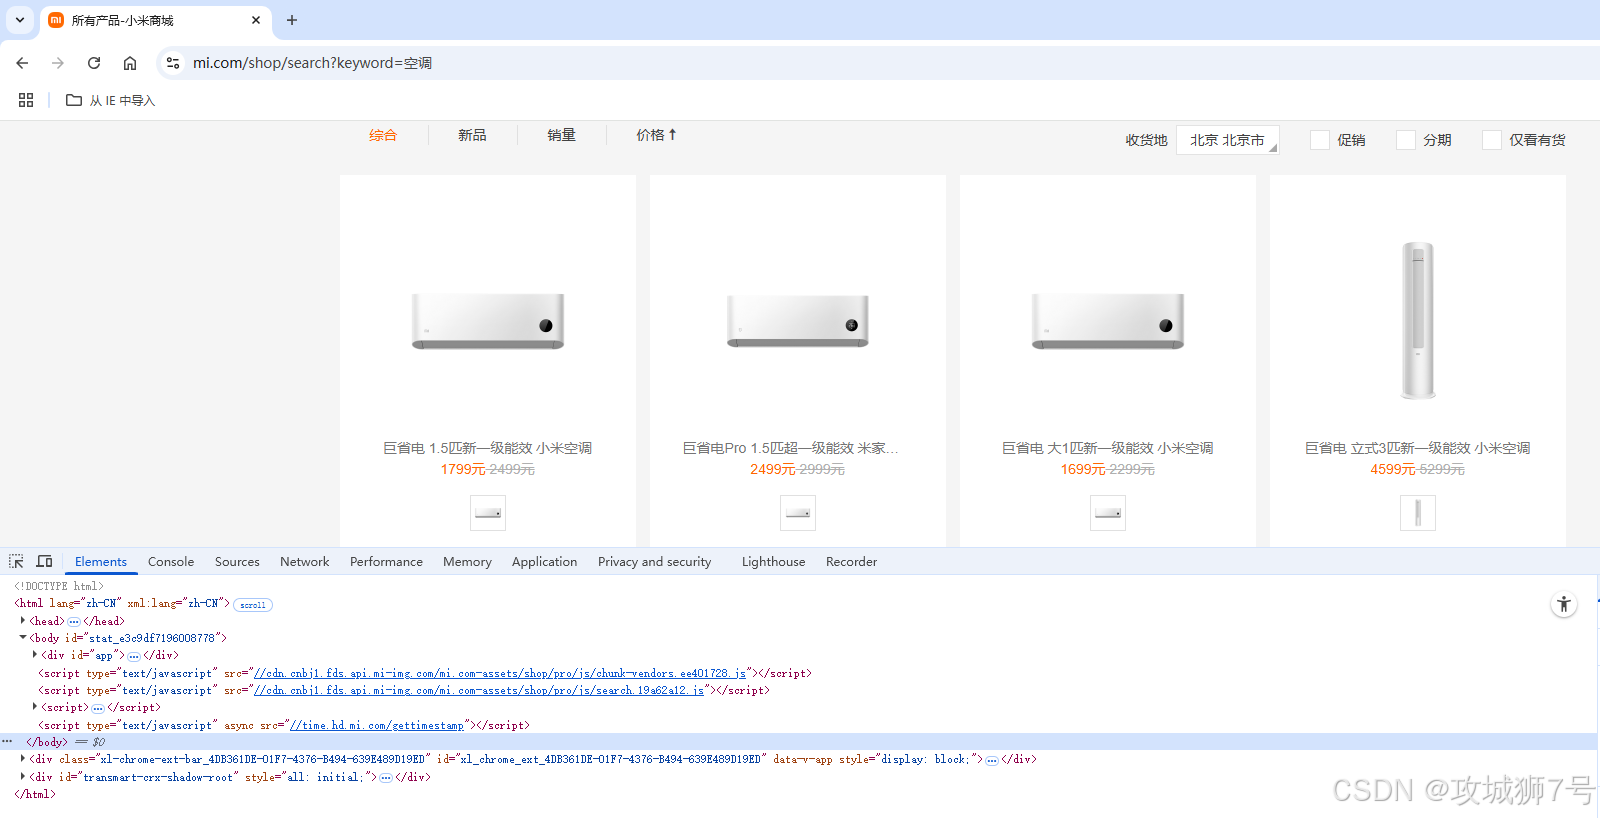Expand the transmart-crx-shadow-root div node
1600x818 pixels.
click(x=22, y=777)
